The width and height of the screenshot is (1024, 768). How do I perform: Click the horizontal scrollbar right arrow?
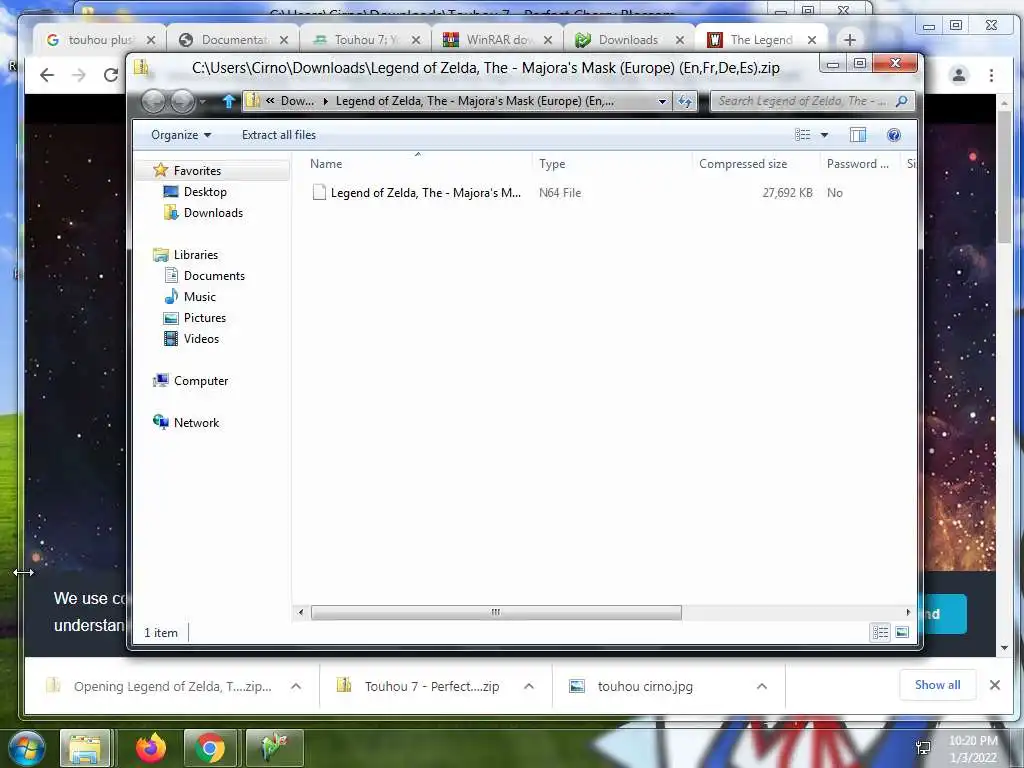coord(908,612)
